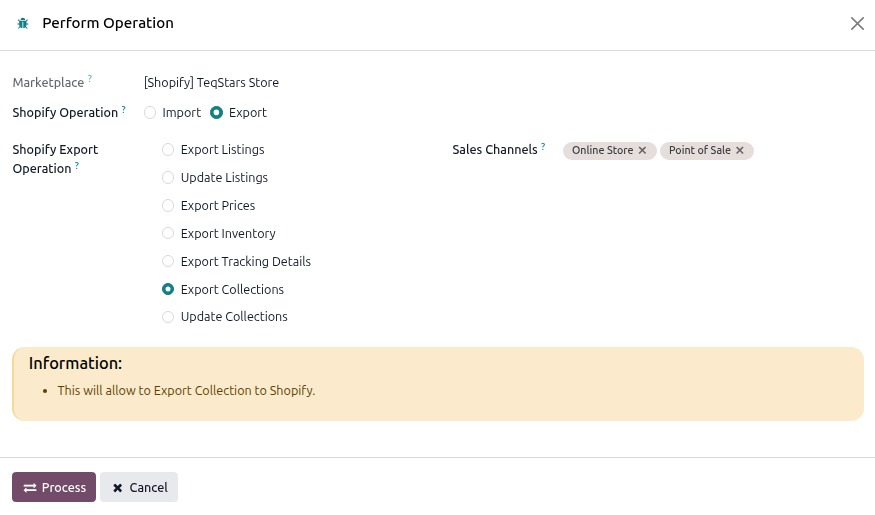Show help tooltip for Shopify Operation

tap(124, 109)
